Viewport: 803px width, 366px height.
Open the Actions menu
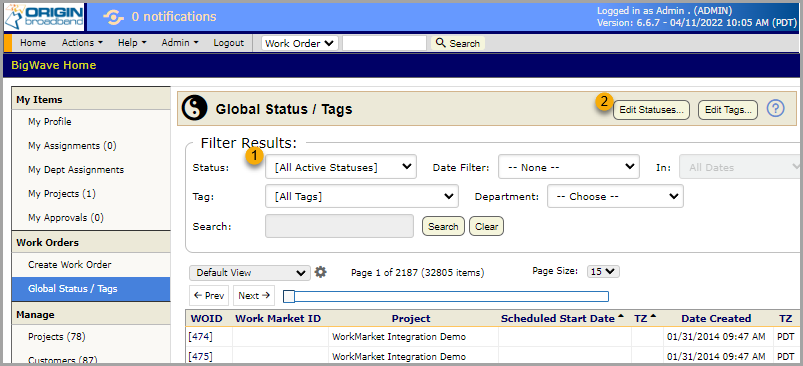[x=82, y=43]
